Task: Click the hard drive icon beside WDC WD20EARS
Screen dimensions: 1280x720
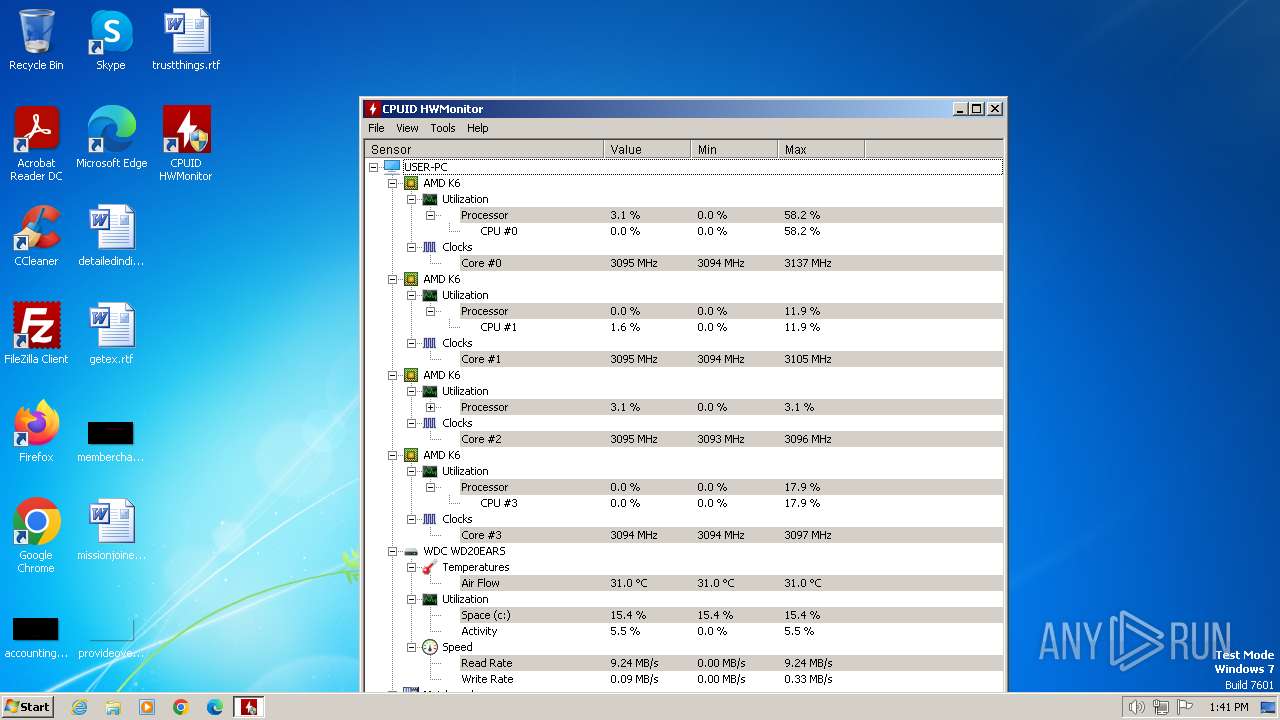Action: [x=411, y=551]
